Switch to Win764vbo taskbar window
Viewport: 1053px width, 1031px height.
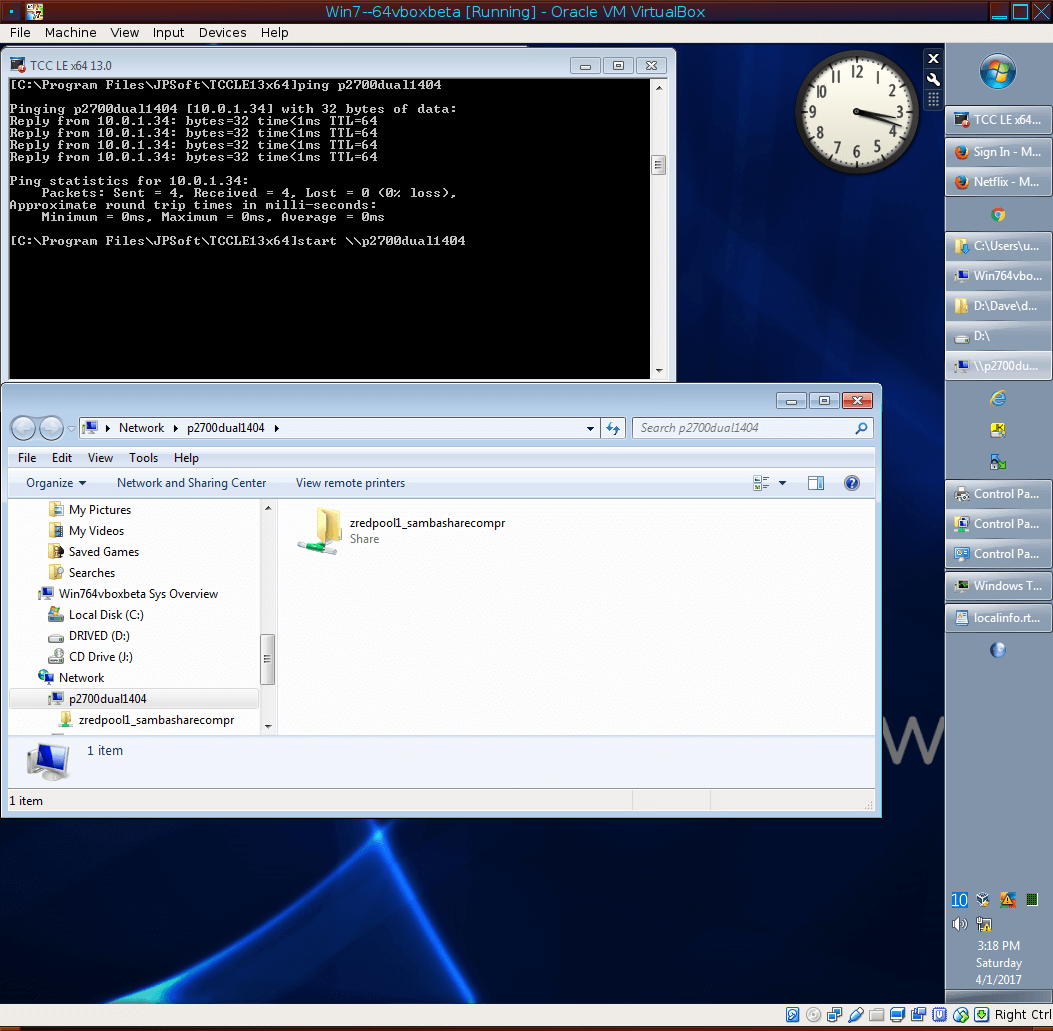coord(999,276)
